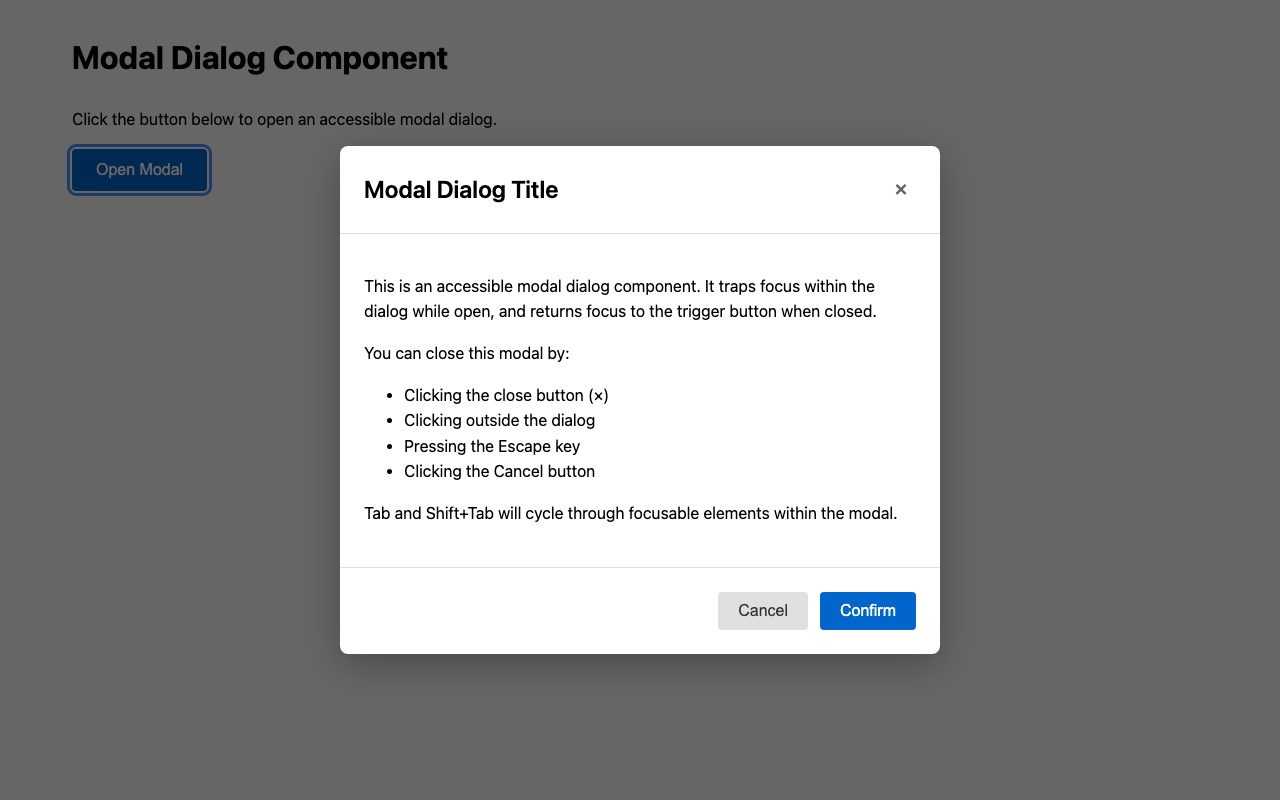Click the 'Clicking the Cancel button' list item

[499, 471]
